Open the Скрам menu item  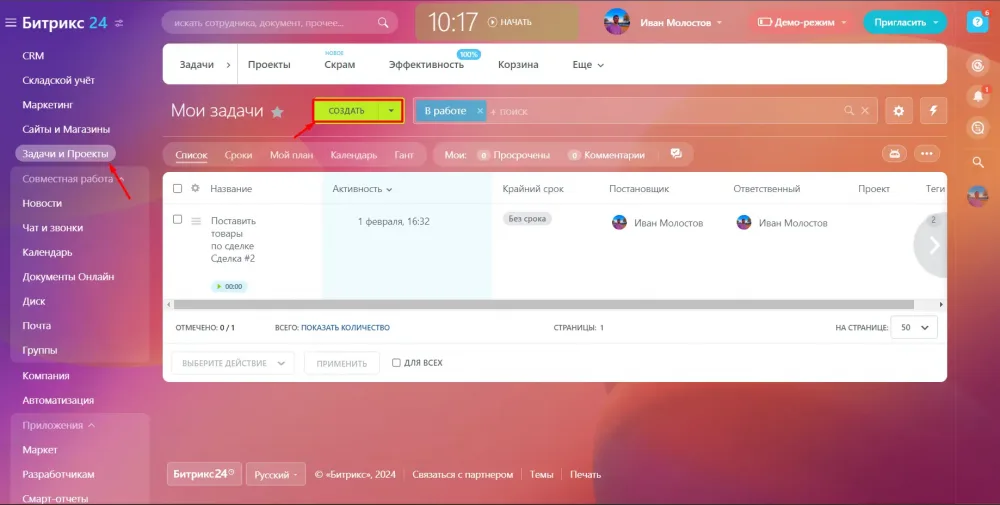(x=340, y=64)
